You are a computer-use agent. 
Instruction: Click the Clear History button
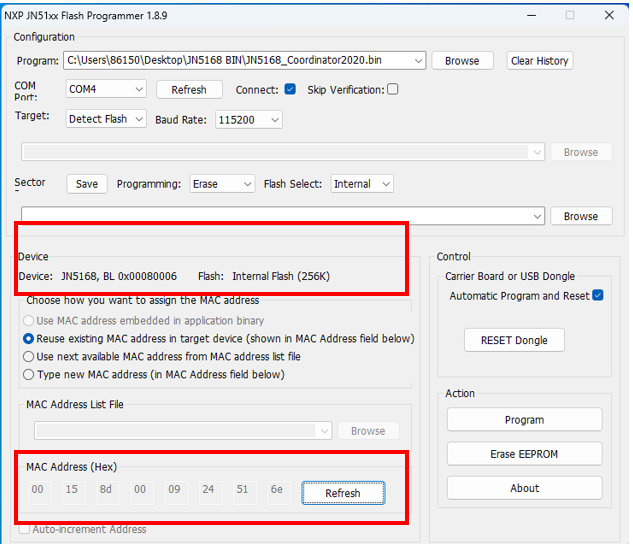540,61
